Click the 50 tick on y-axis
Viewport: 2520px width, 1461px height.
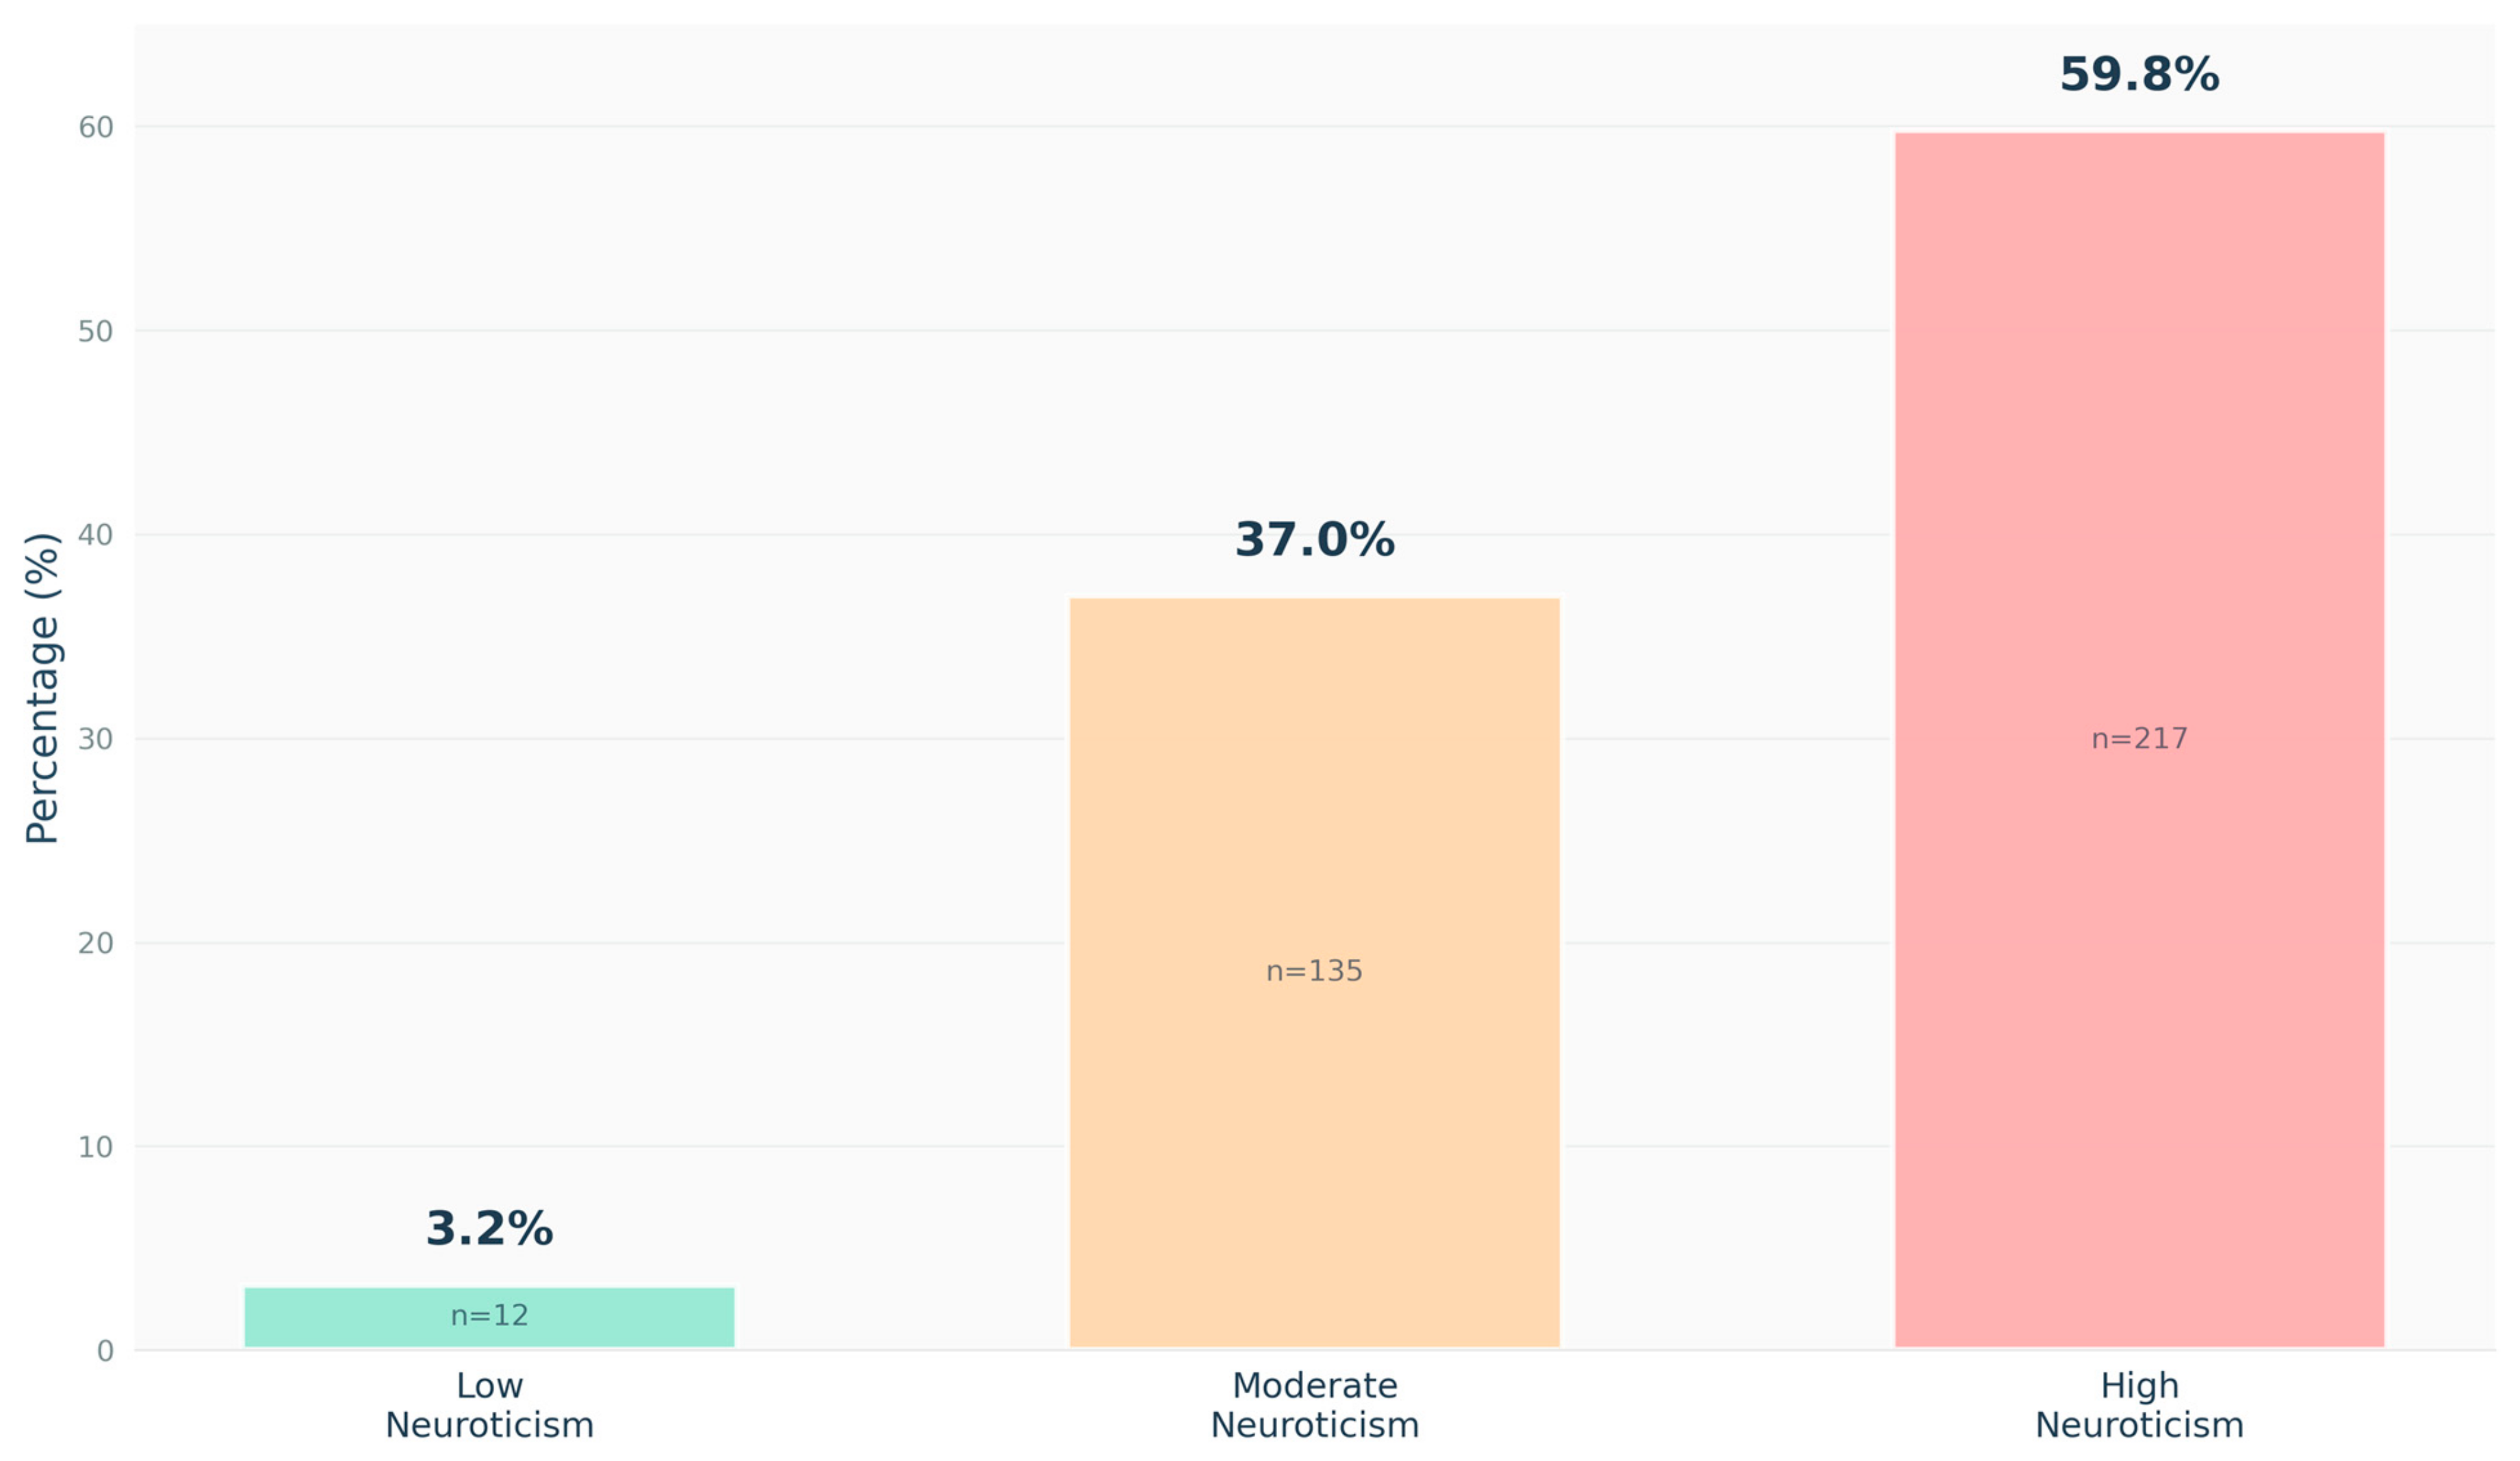pyautogui.click(x=95, y=331)
